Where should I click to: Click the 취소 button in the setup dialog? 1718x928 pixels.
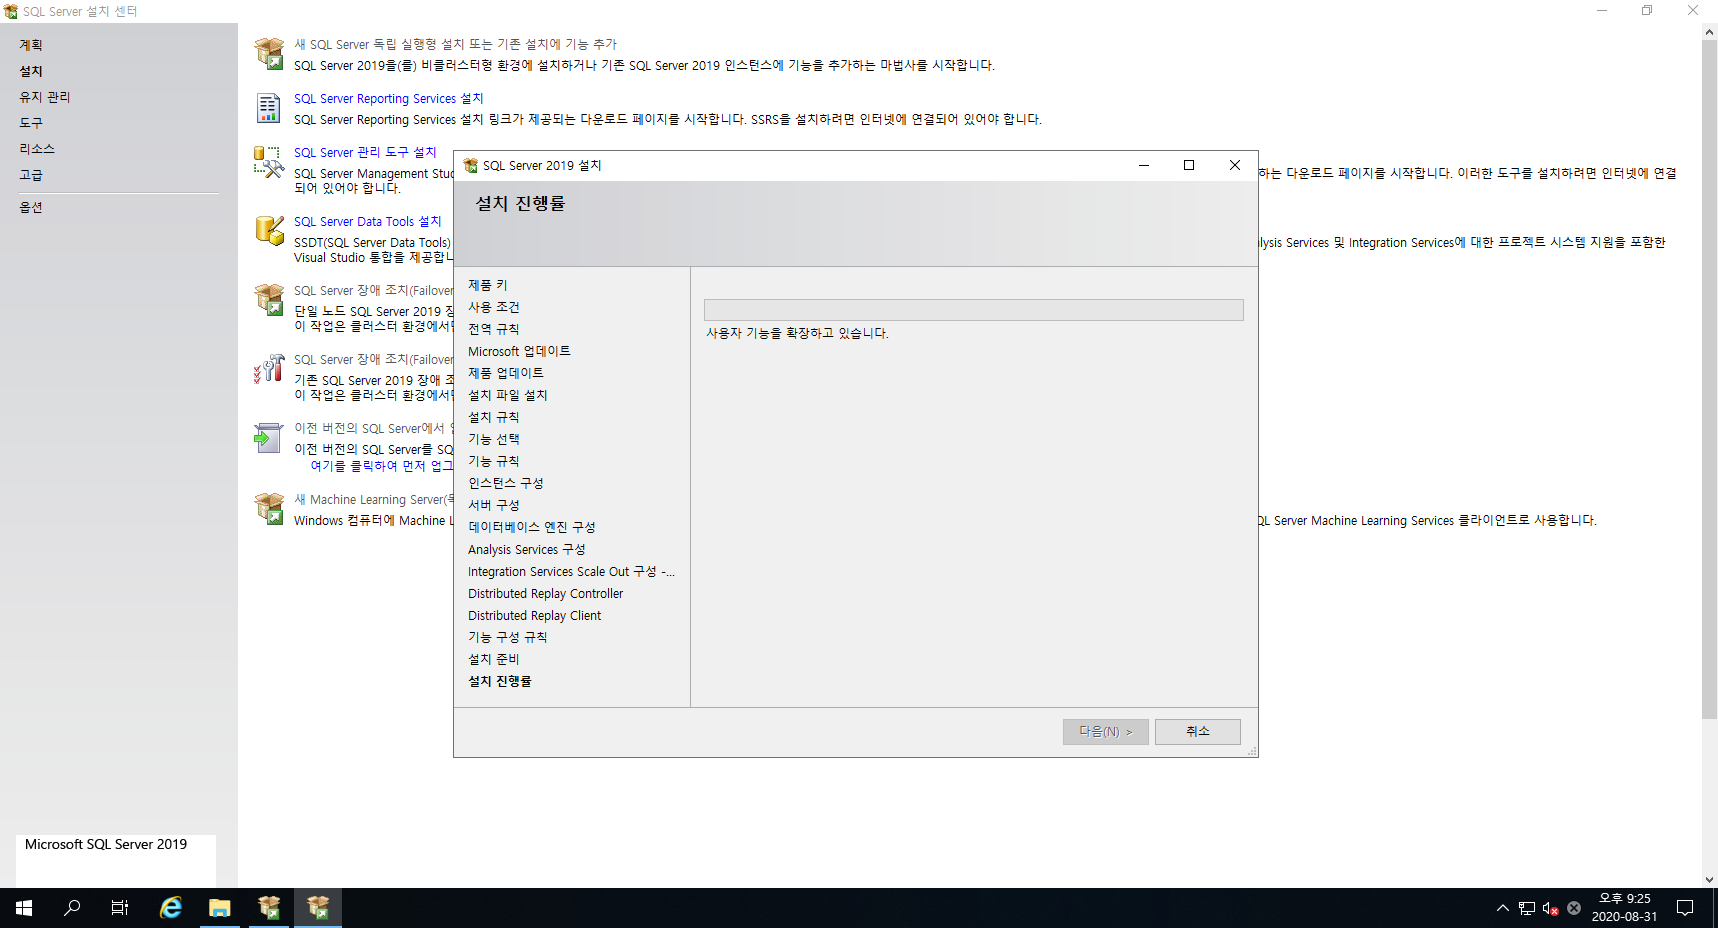tap(1198, 732)
